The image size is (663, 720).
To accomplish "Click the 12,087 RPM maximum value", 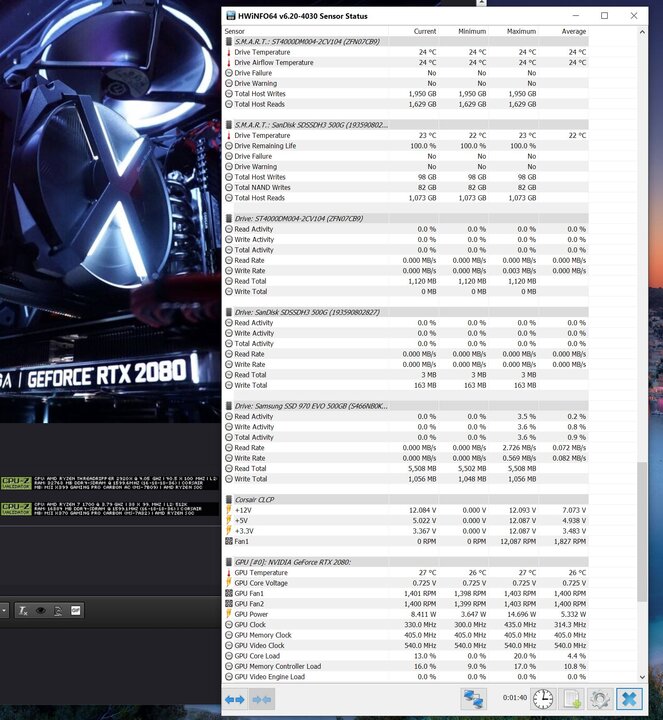I will [518, 541].
